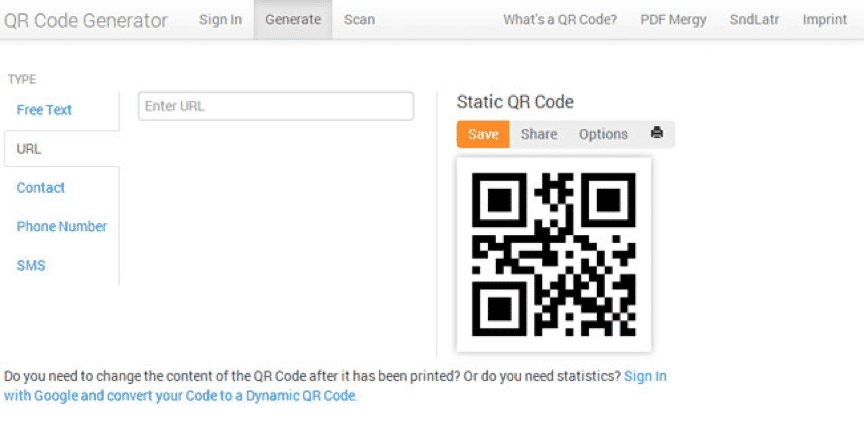Click the printer icon in QR toolbar
Screen dimensions: 864x433
(x=657, y=133)
